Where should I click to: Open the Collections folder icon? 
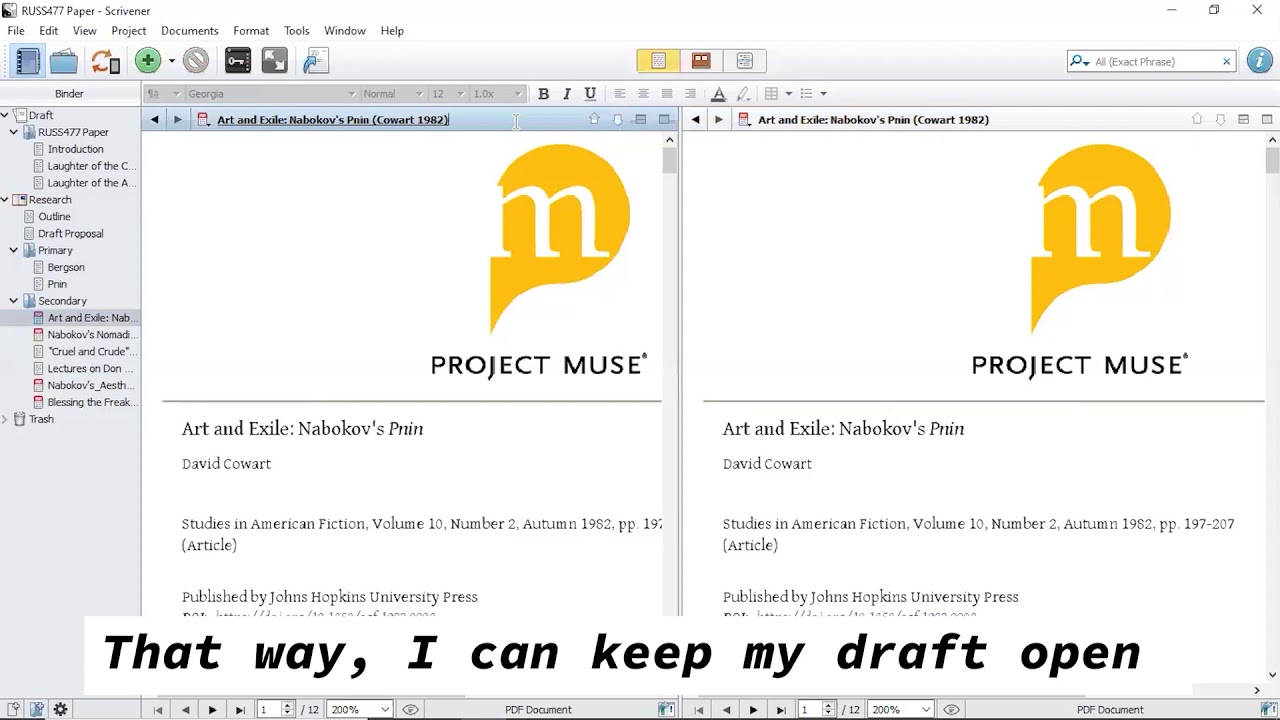point(64,61)
